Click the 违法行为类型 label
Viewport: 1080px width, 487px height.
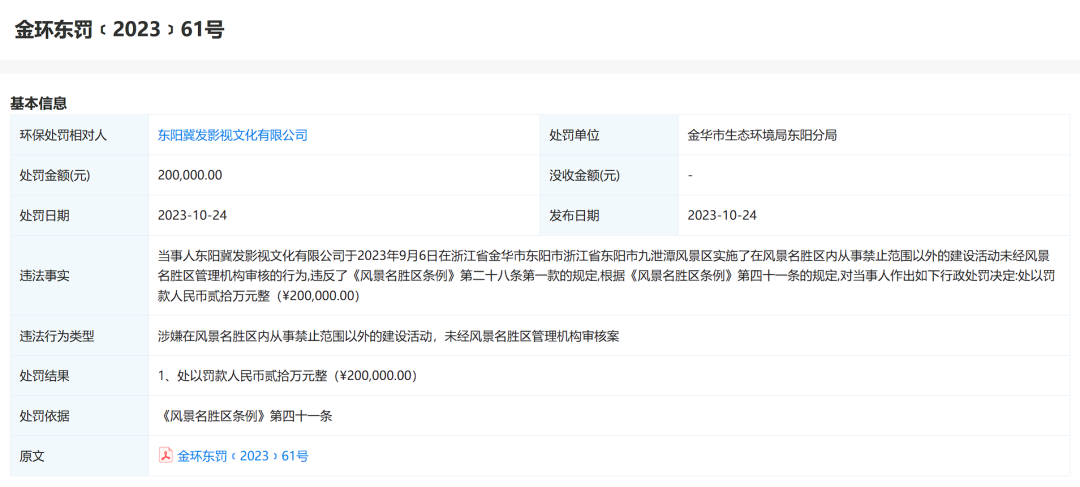tap(57, 336)
